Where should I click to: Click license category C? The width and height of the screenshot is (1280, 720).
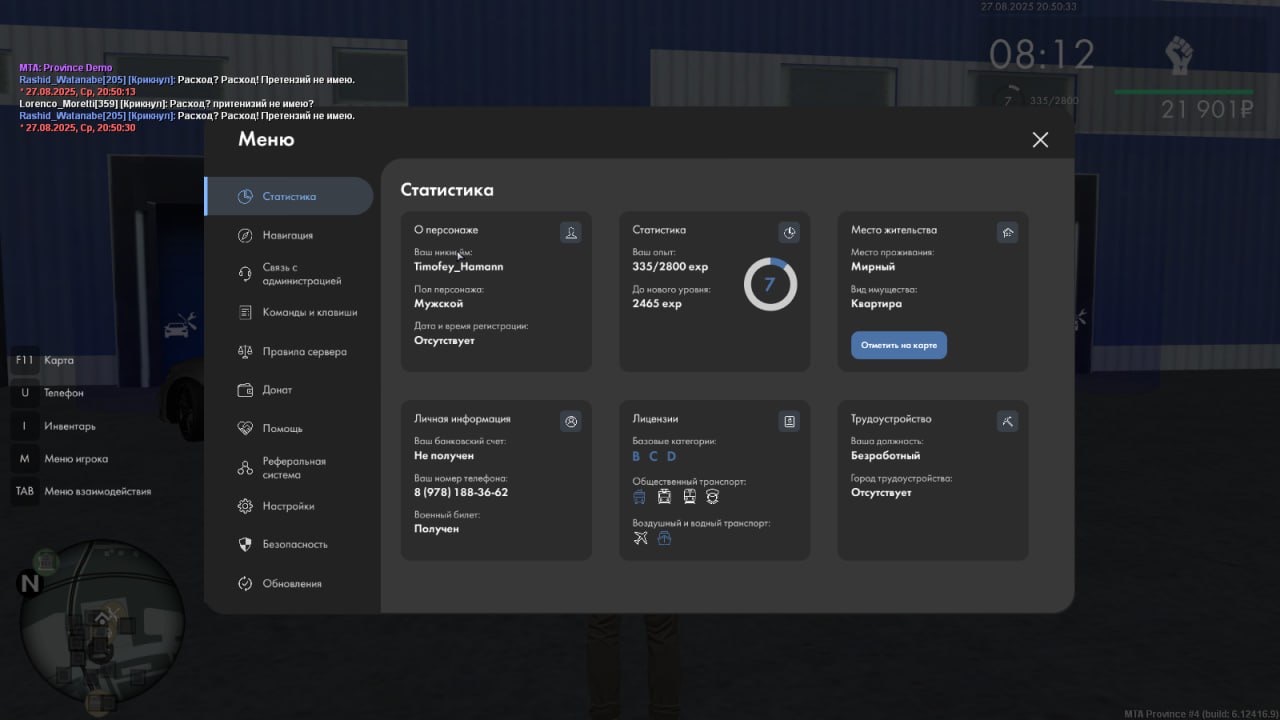[x=653, y=456]
